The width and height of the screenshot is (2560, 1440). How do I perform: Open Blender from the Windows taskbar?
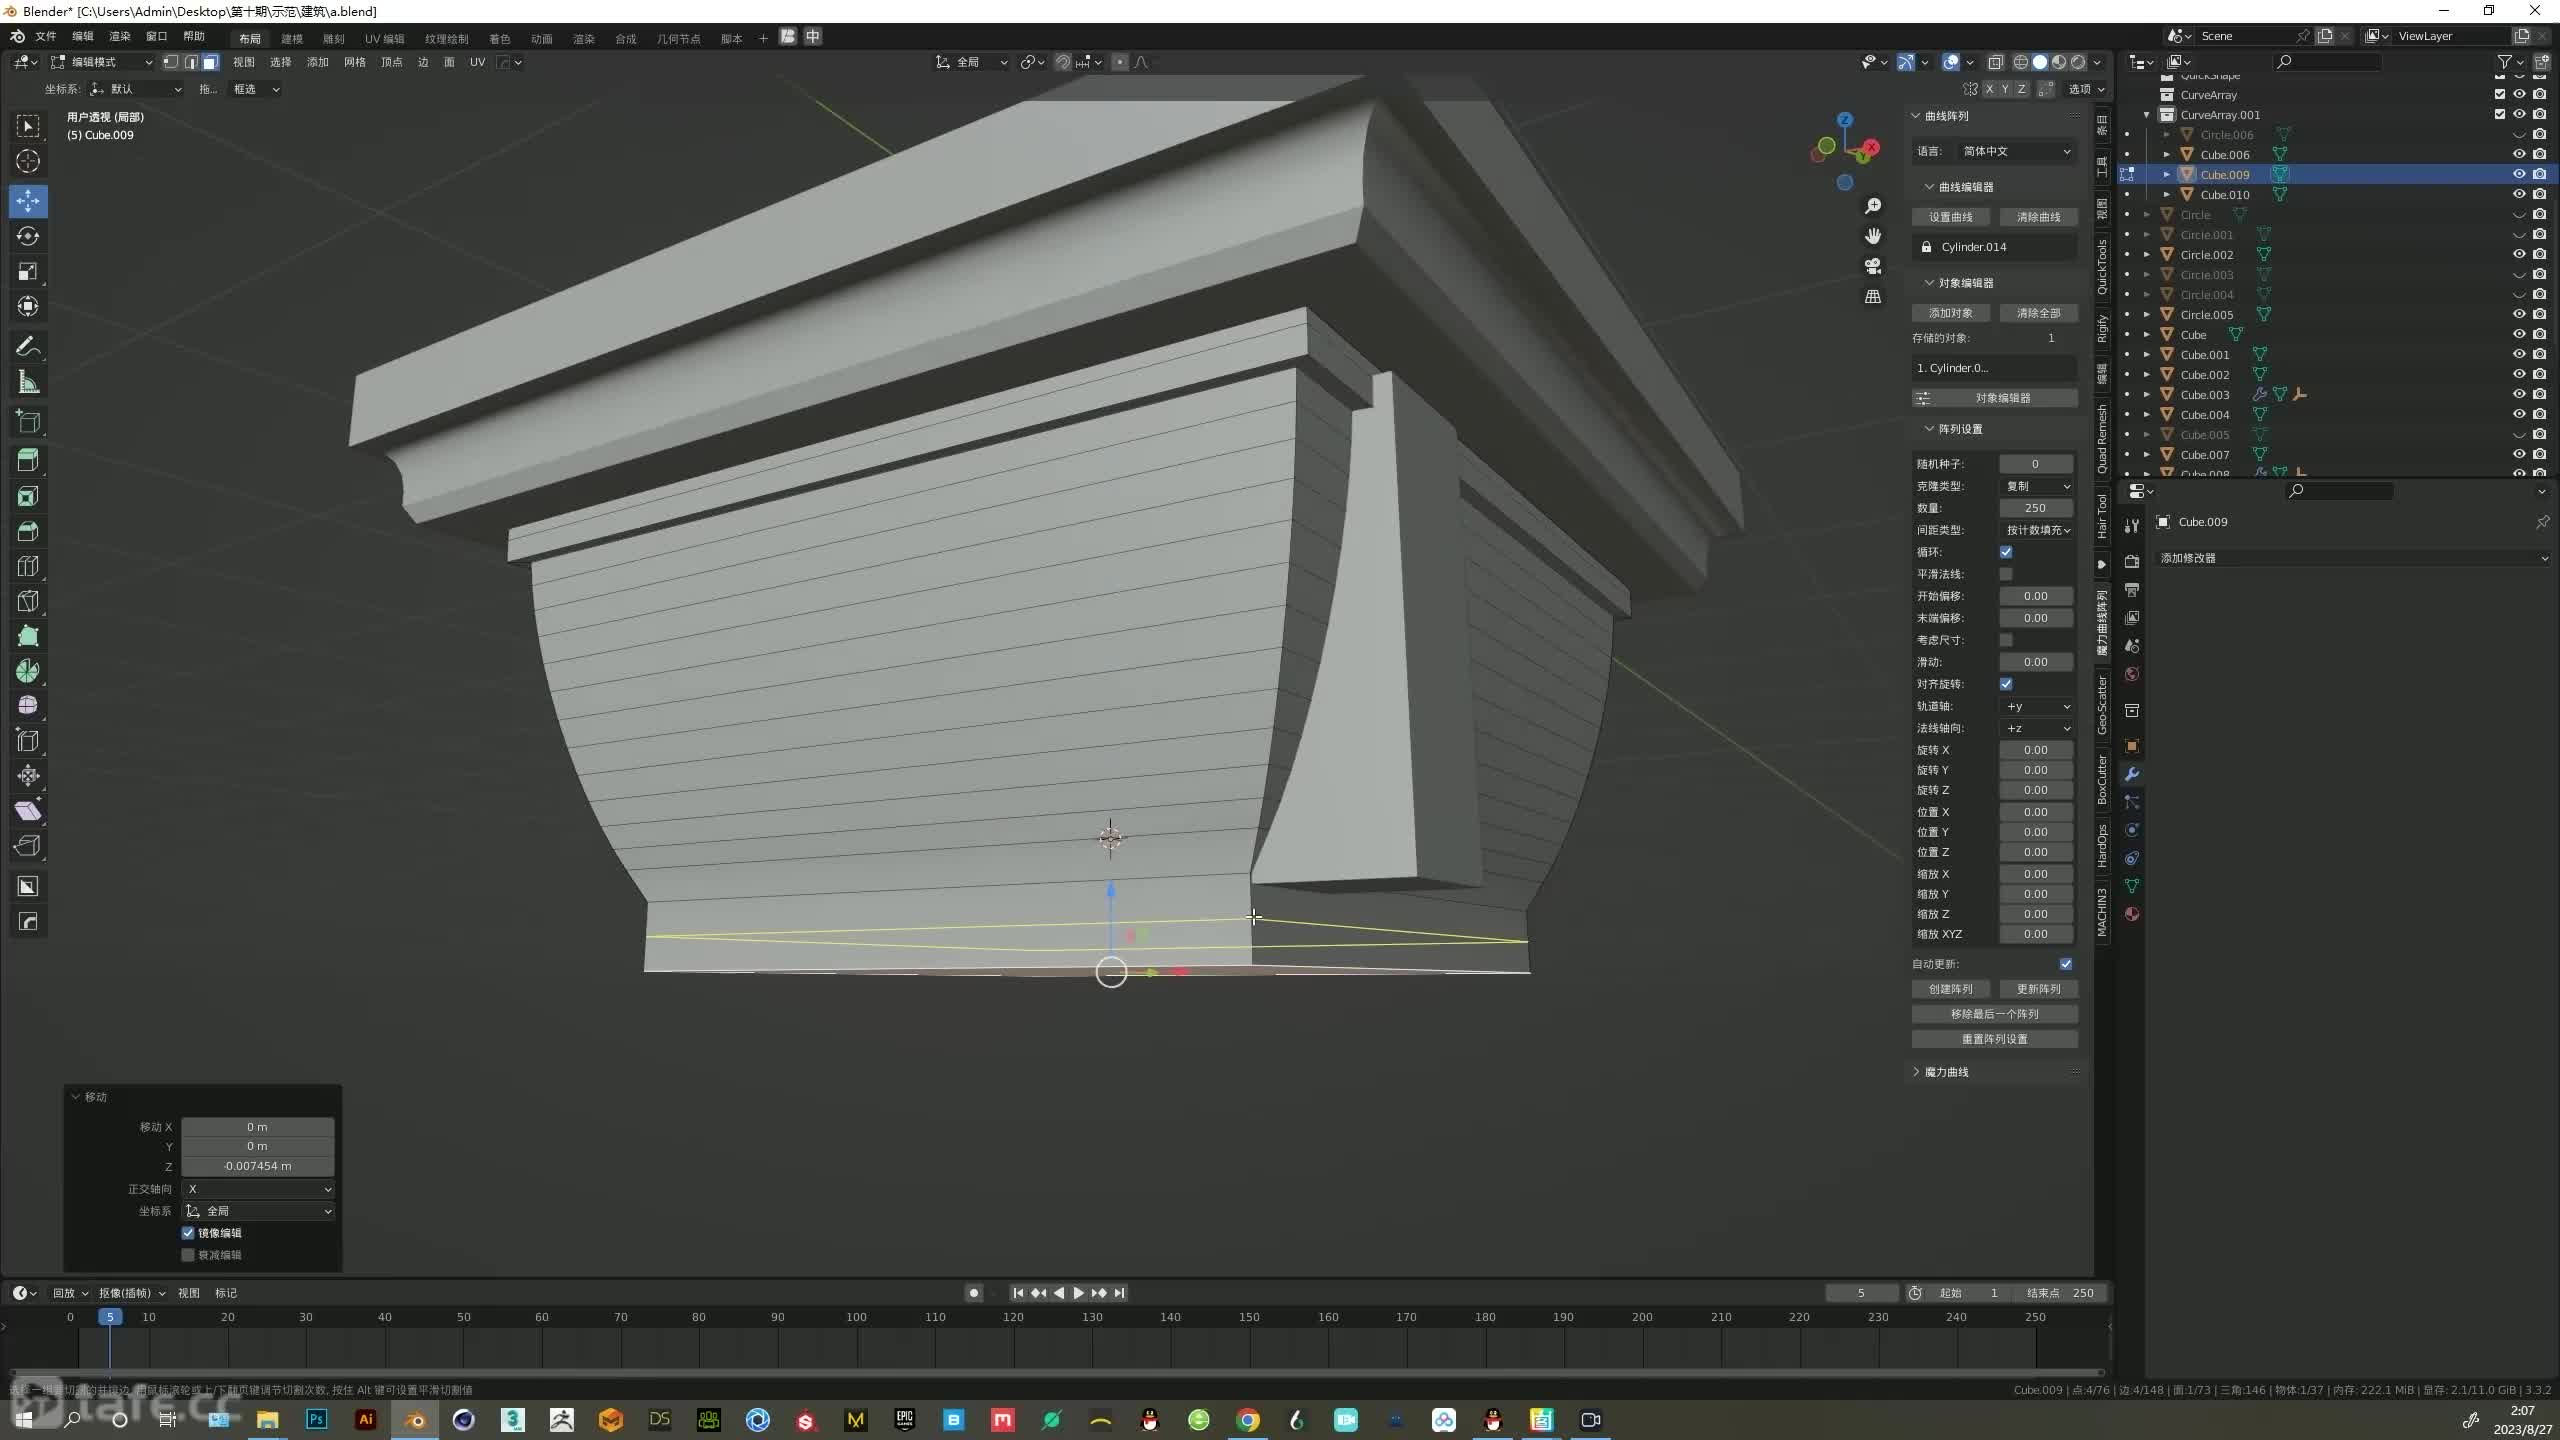415,1420
